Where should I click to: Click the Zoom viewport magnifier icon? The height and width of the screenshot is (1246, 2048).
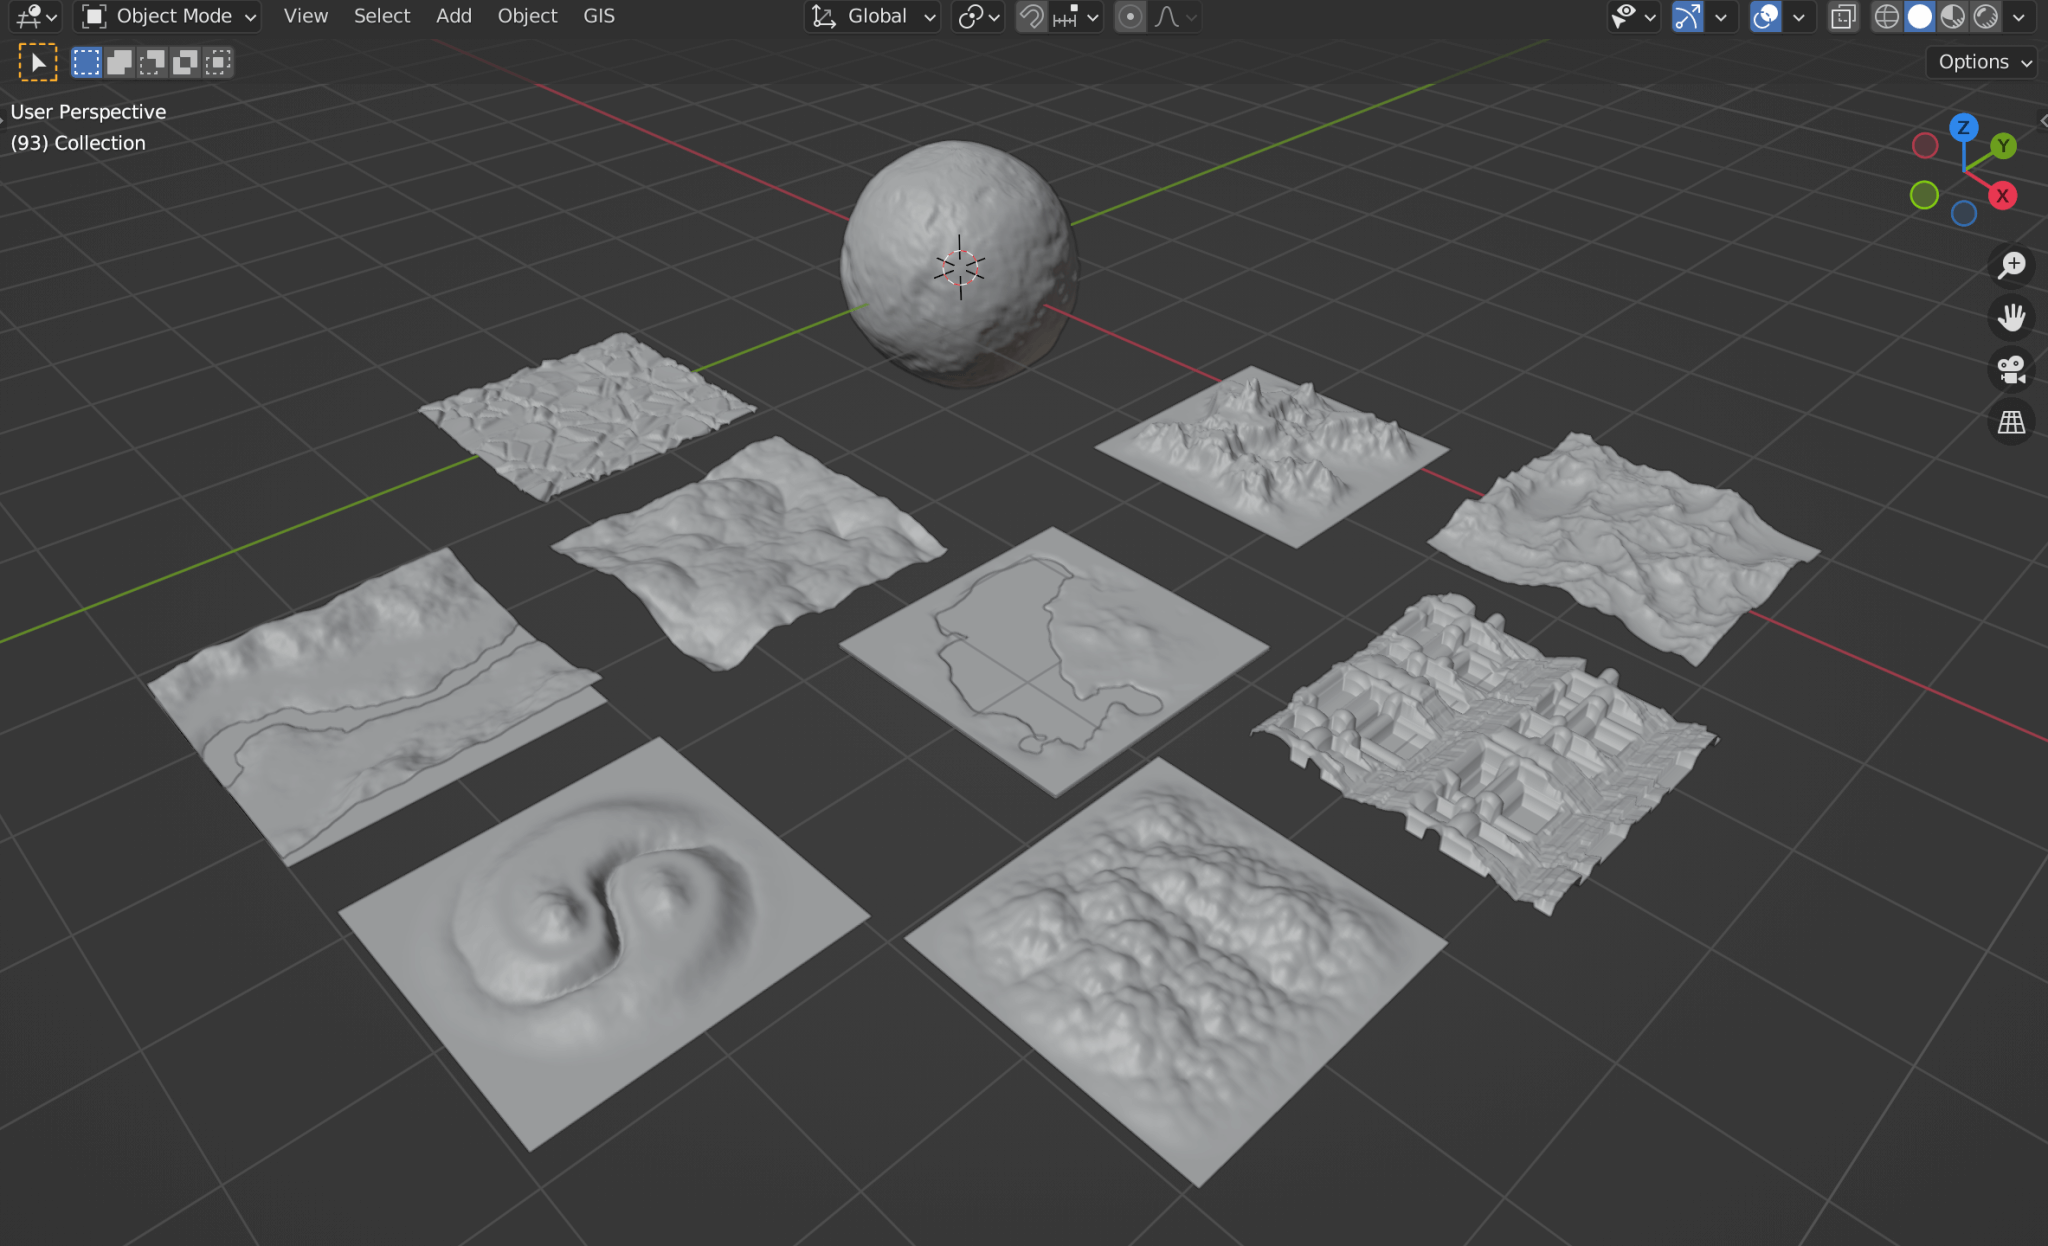point(2011,266)
